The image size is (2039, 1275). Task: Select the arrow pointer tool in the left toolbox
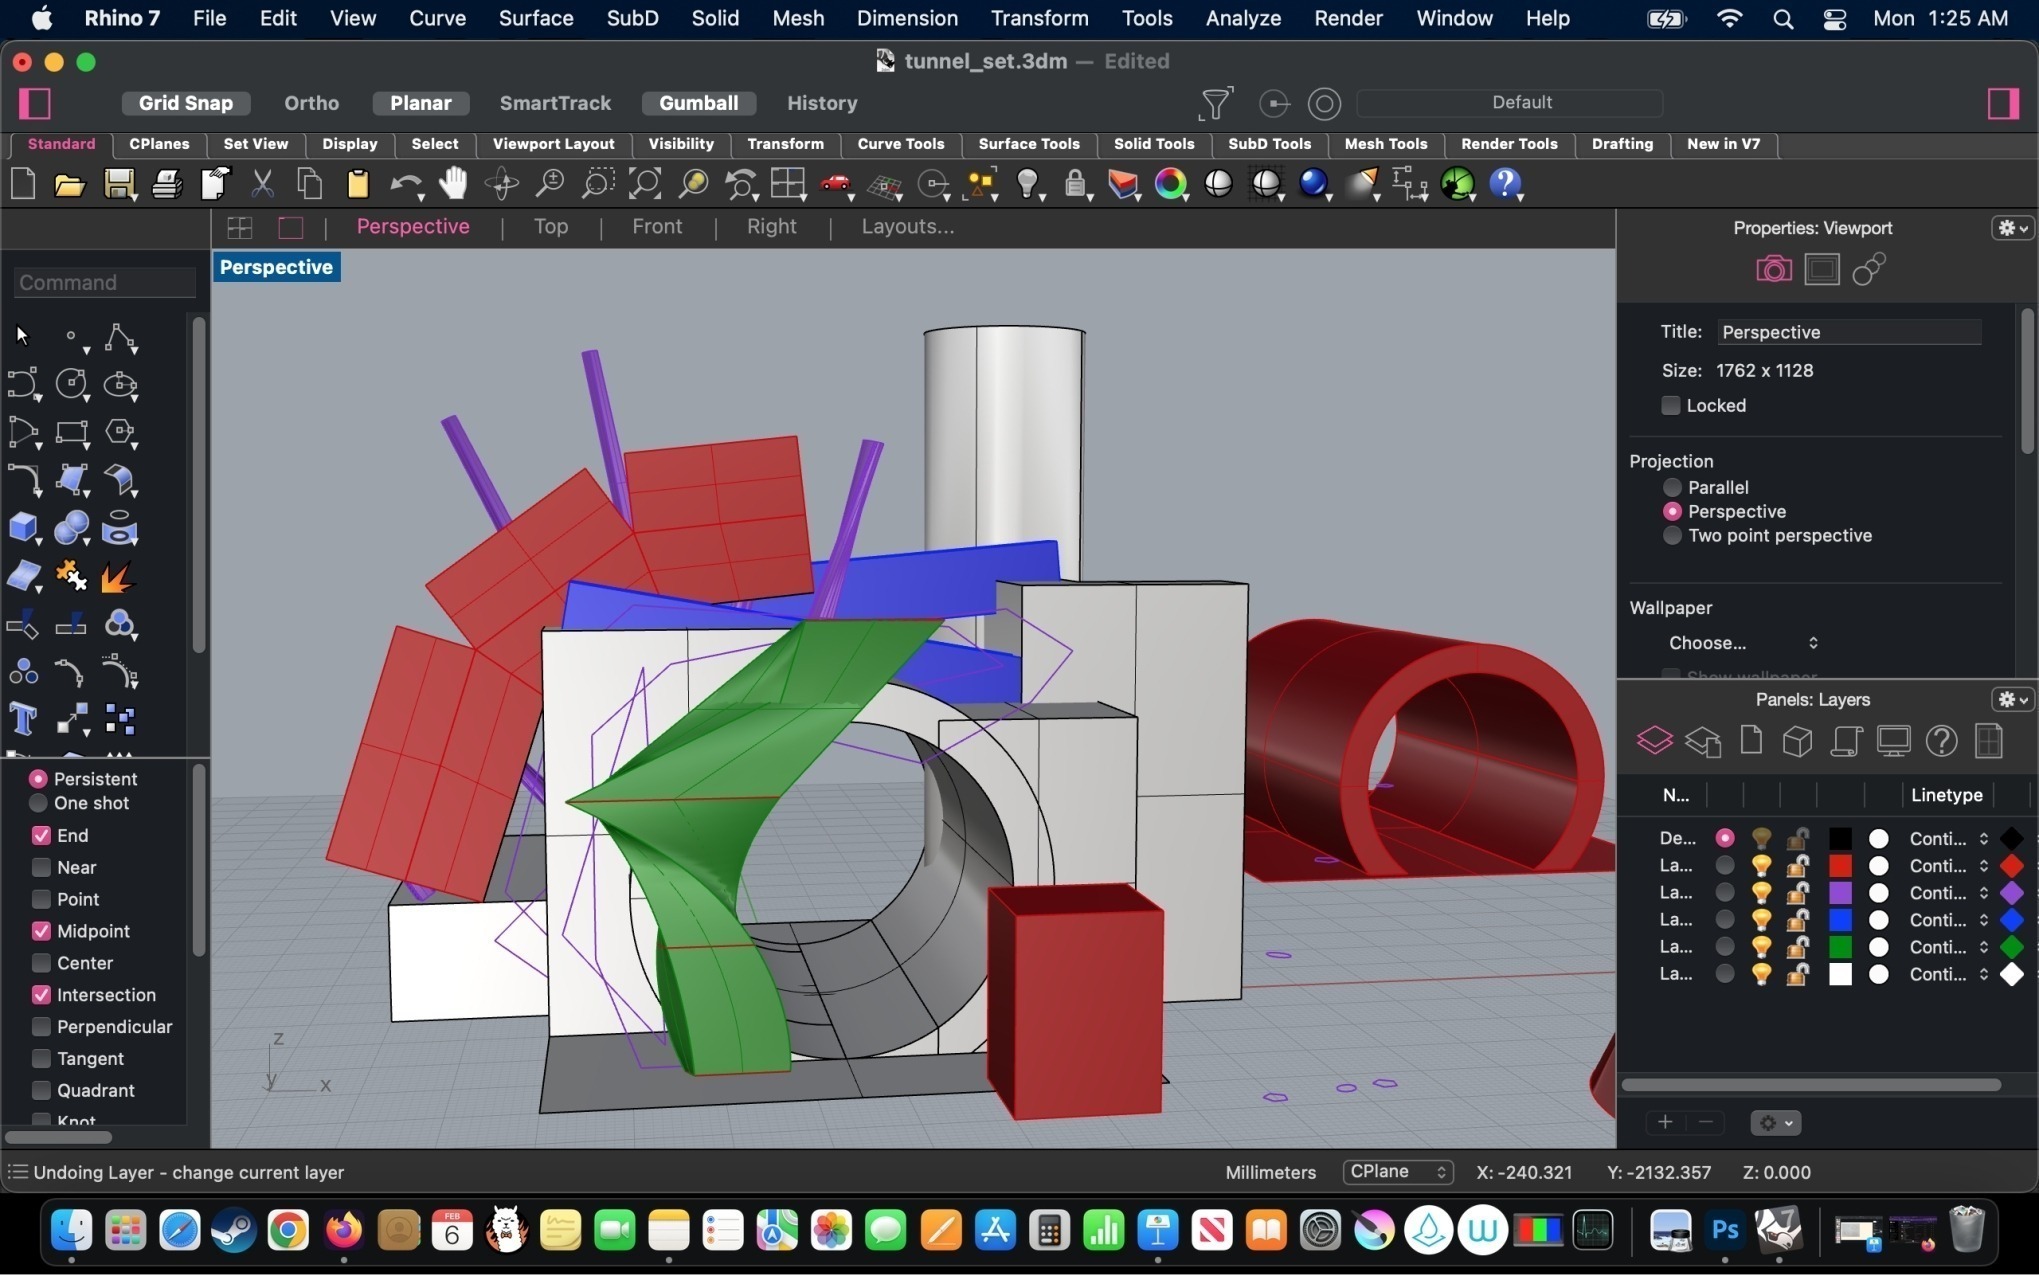[22, 336]
